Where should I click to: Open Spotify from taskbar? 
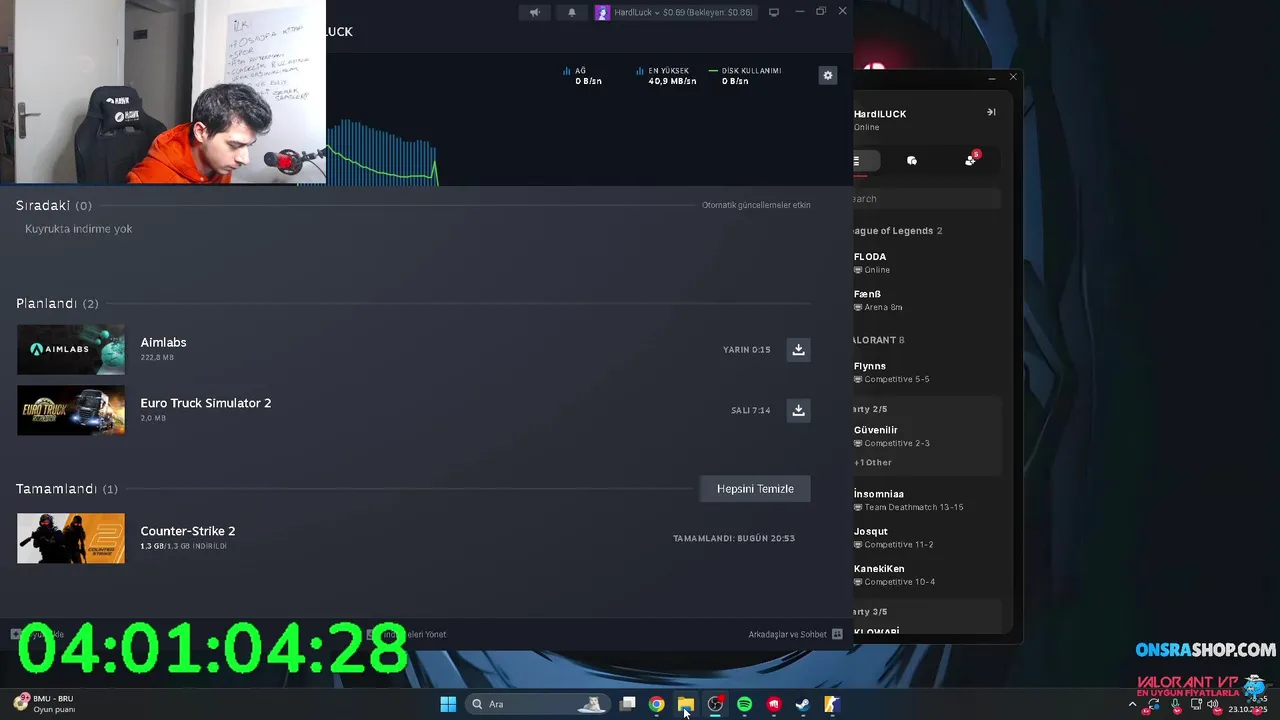(744, 704)
